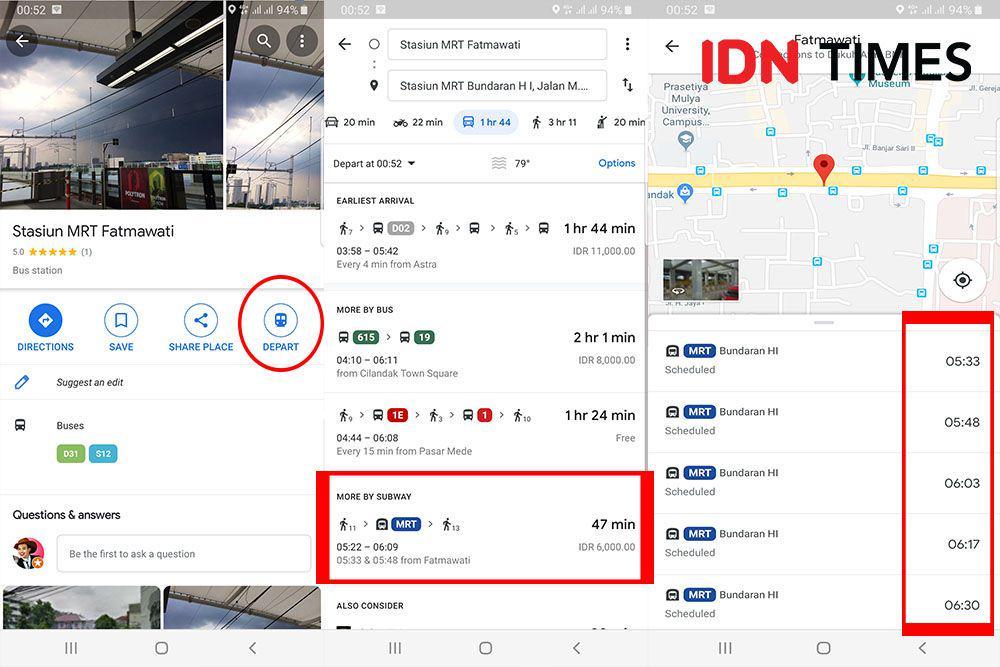Tap the red location pin on map
The height and width of the screenshot is (667, 1000).
tap(824, 169)
